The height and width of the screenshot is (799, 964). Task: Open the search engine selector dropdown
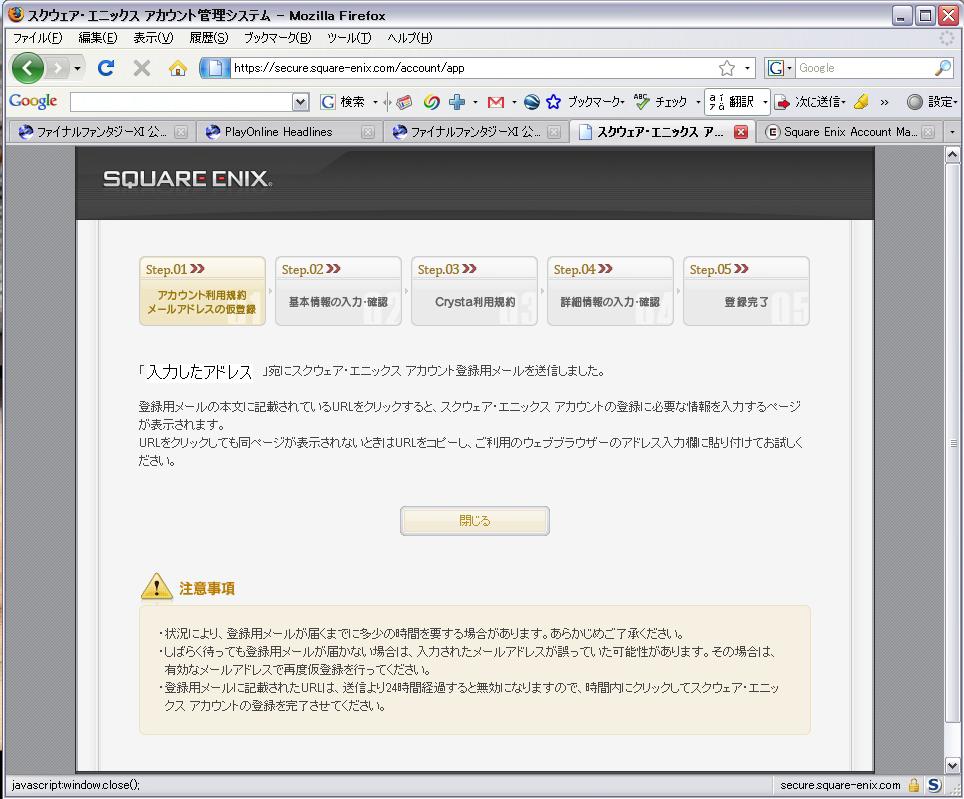tap(780, 68)
